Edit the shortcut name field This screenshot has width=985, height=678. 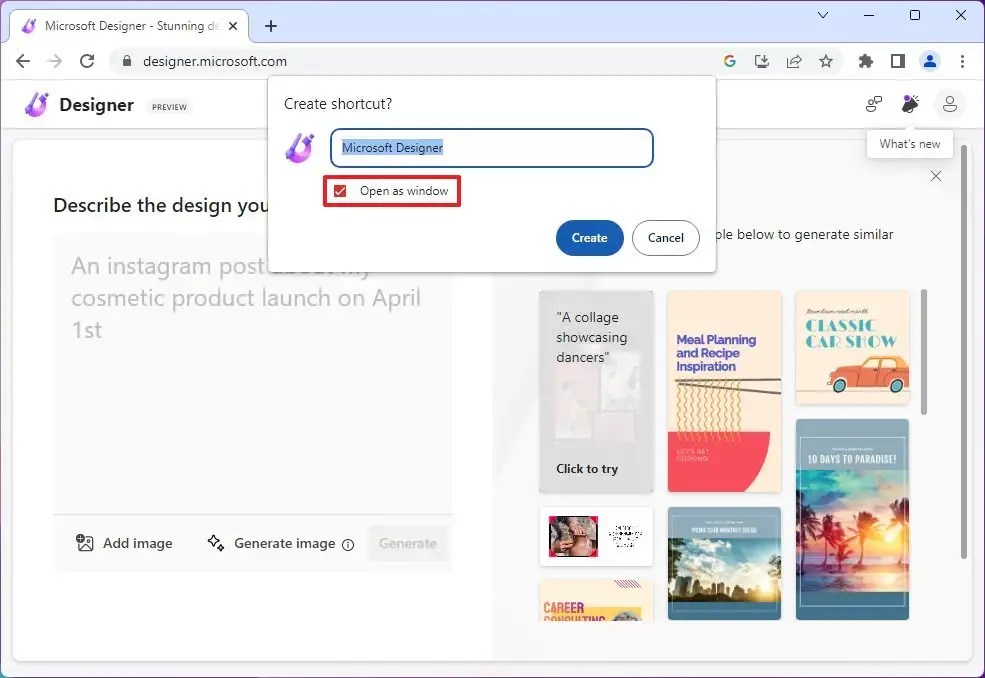[x=492, y=148]
